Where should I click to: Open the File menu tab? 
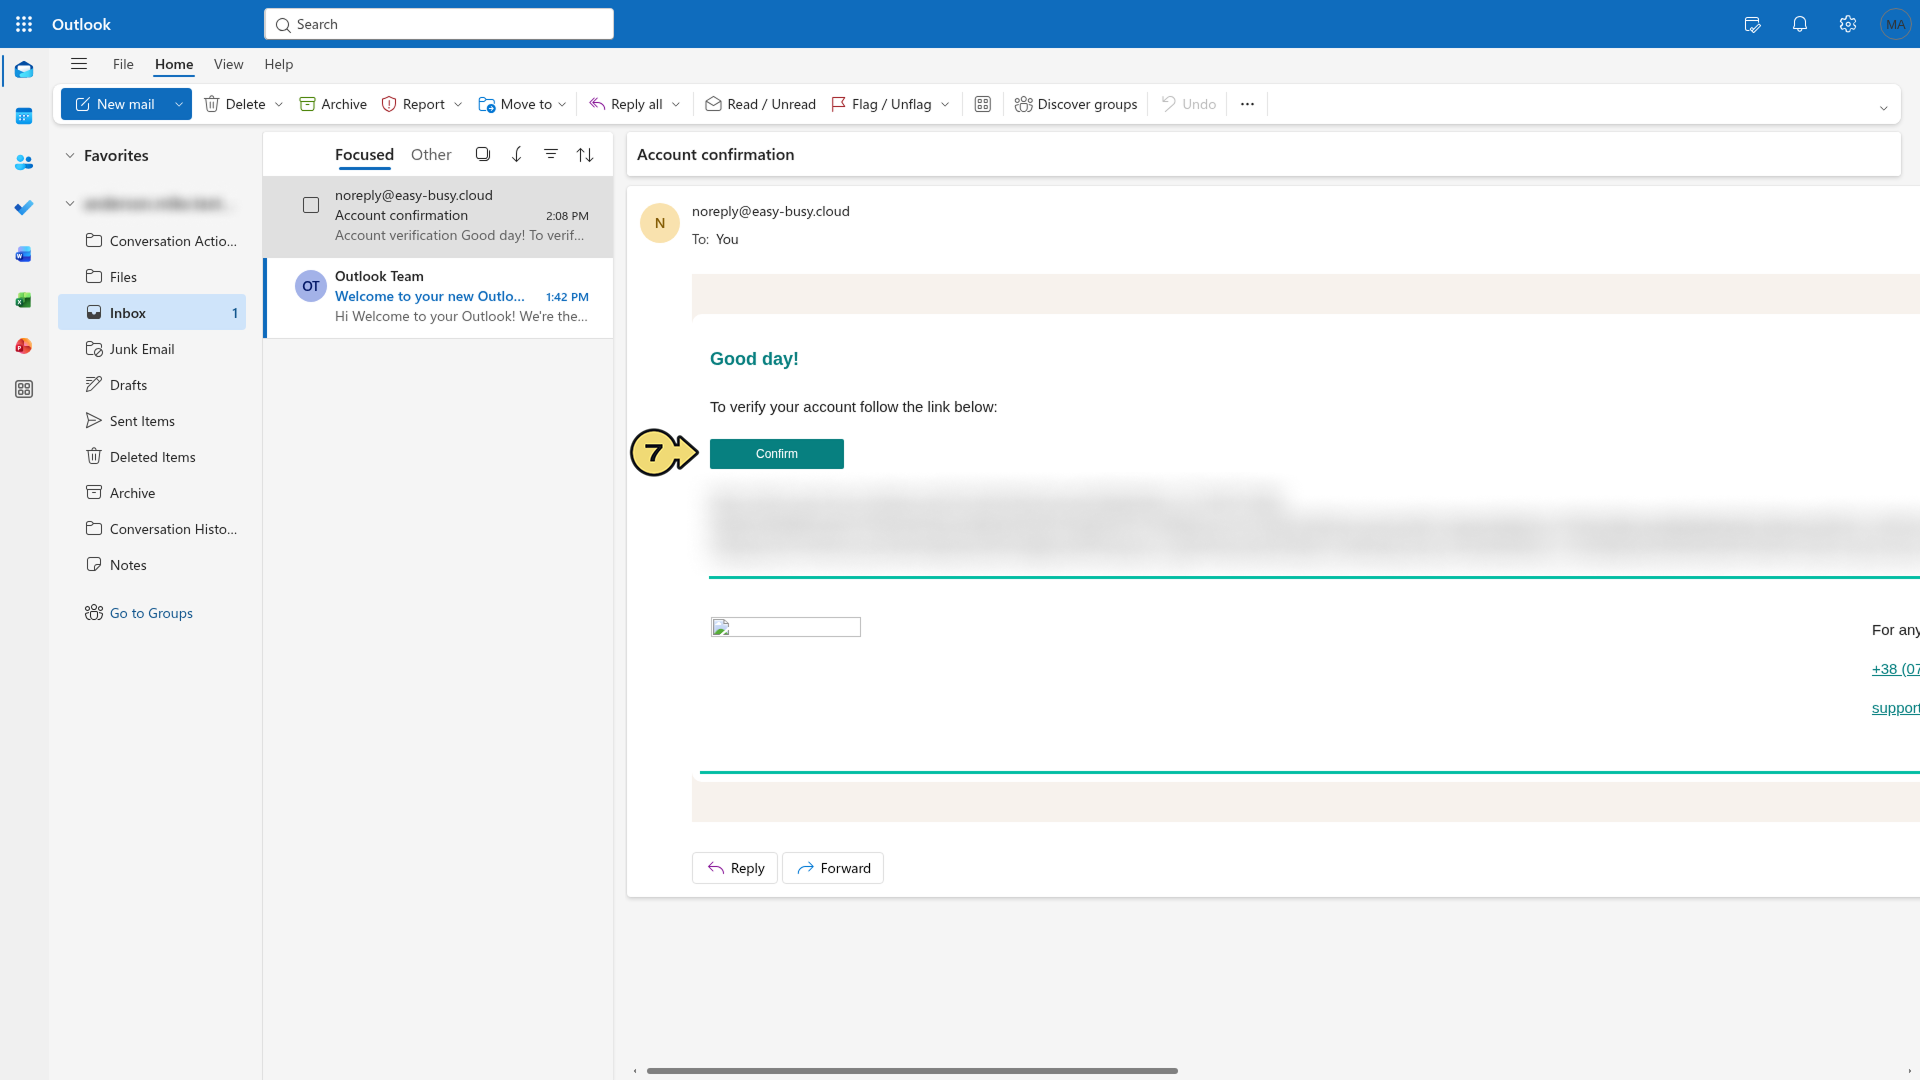click(x=123, y=64)
